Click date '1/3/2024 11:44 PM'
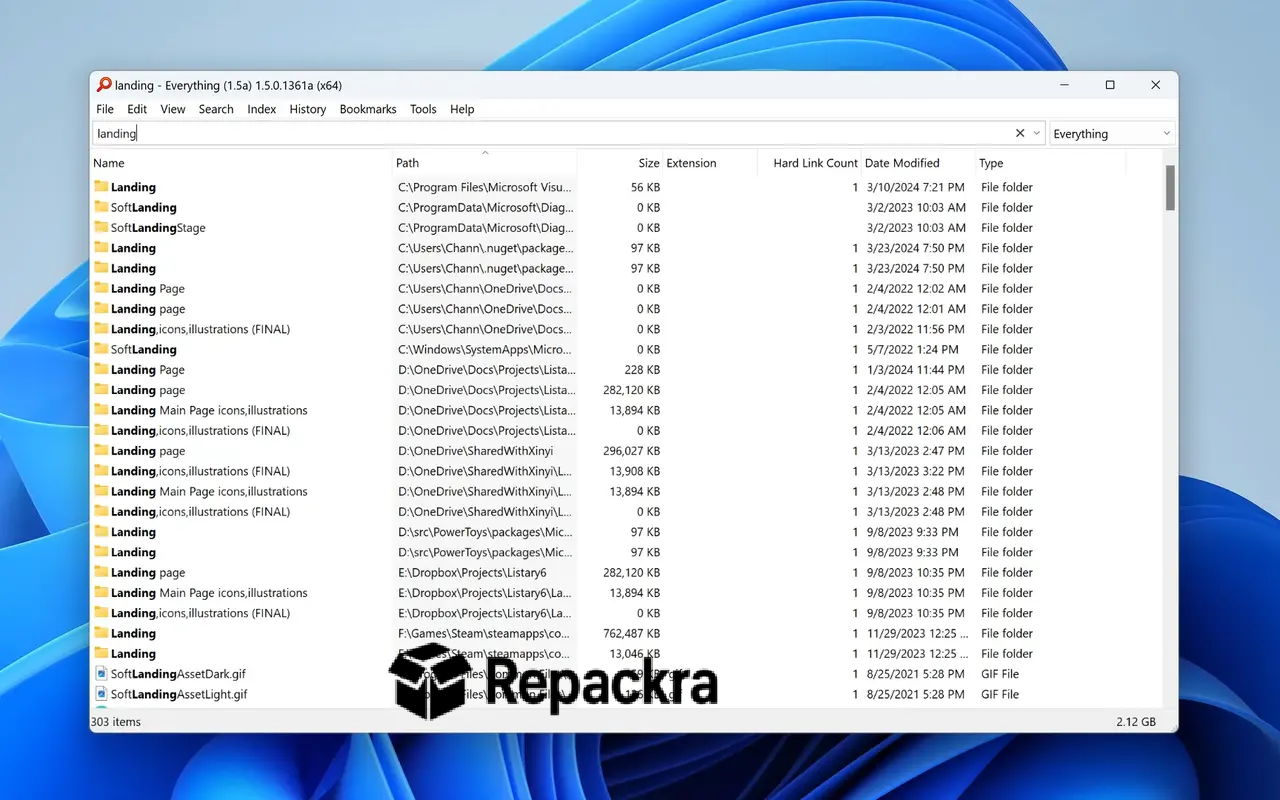The width and height of the screenshot is (1280, 800). 915,370
